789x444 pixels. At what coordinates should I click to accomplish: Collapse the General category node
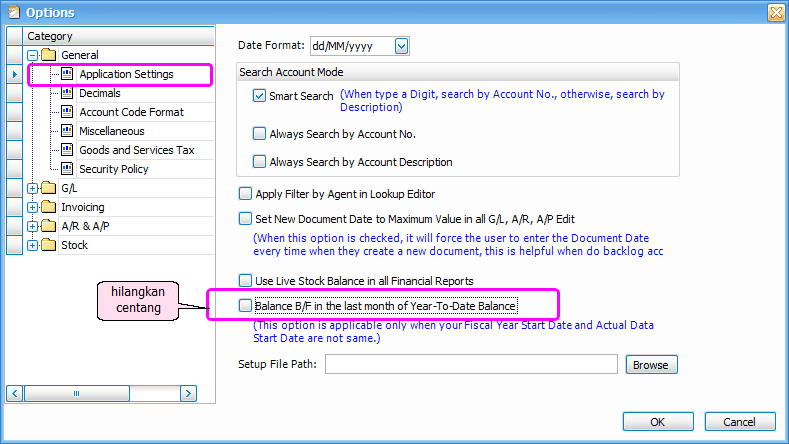[x=32, y=55]
